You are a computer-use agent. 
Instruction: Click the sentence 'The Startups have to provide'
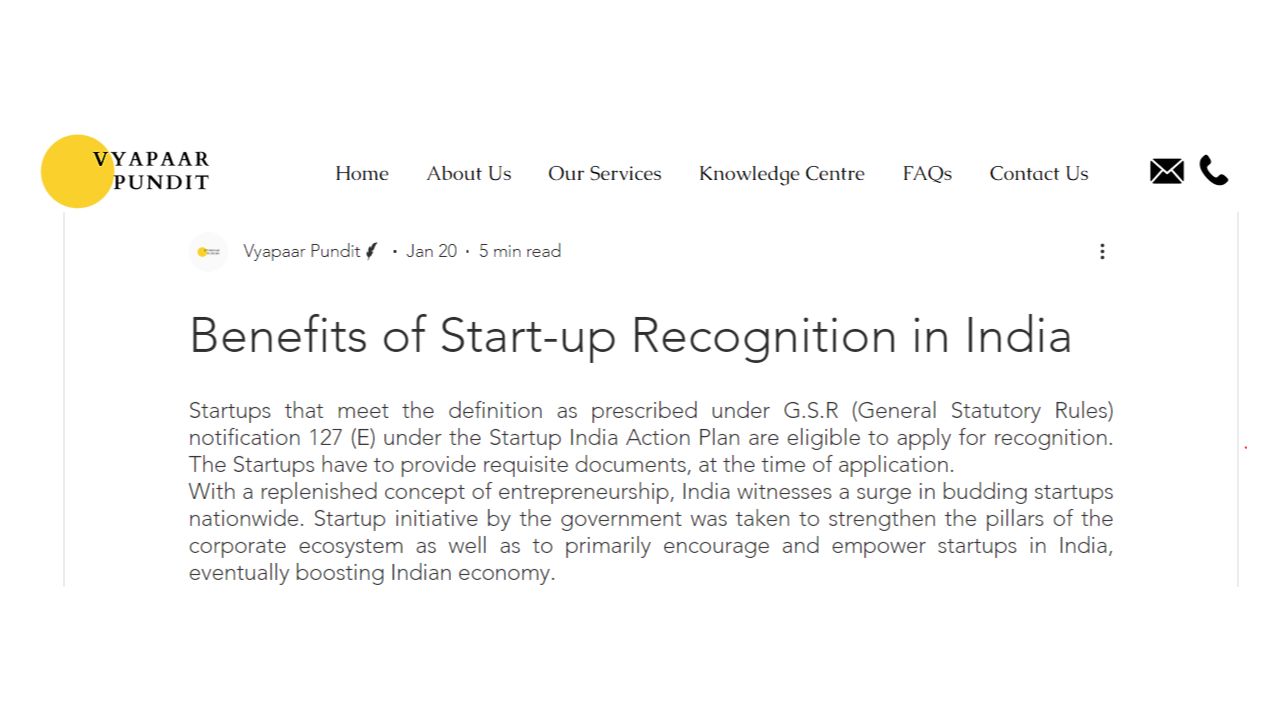pyautogui.click(x=571, y=465)
